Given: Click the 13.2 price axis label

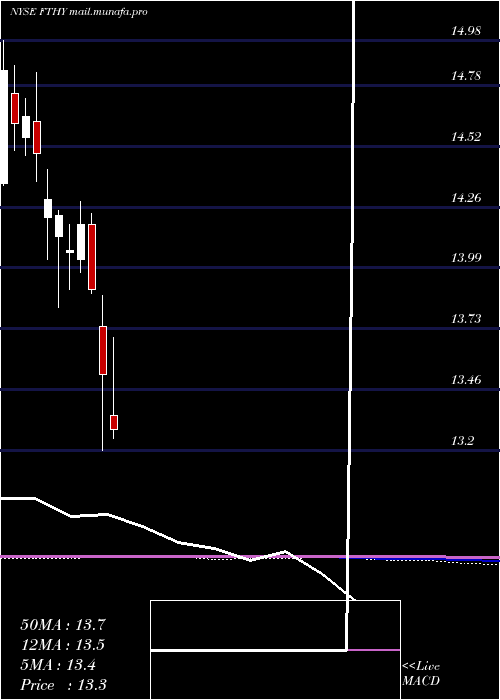Looking at the screenshot, I should (x=462, y=442).
